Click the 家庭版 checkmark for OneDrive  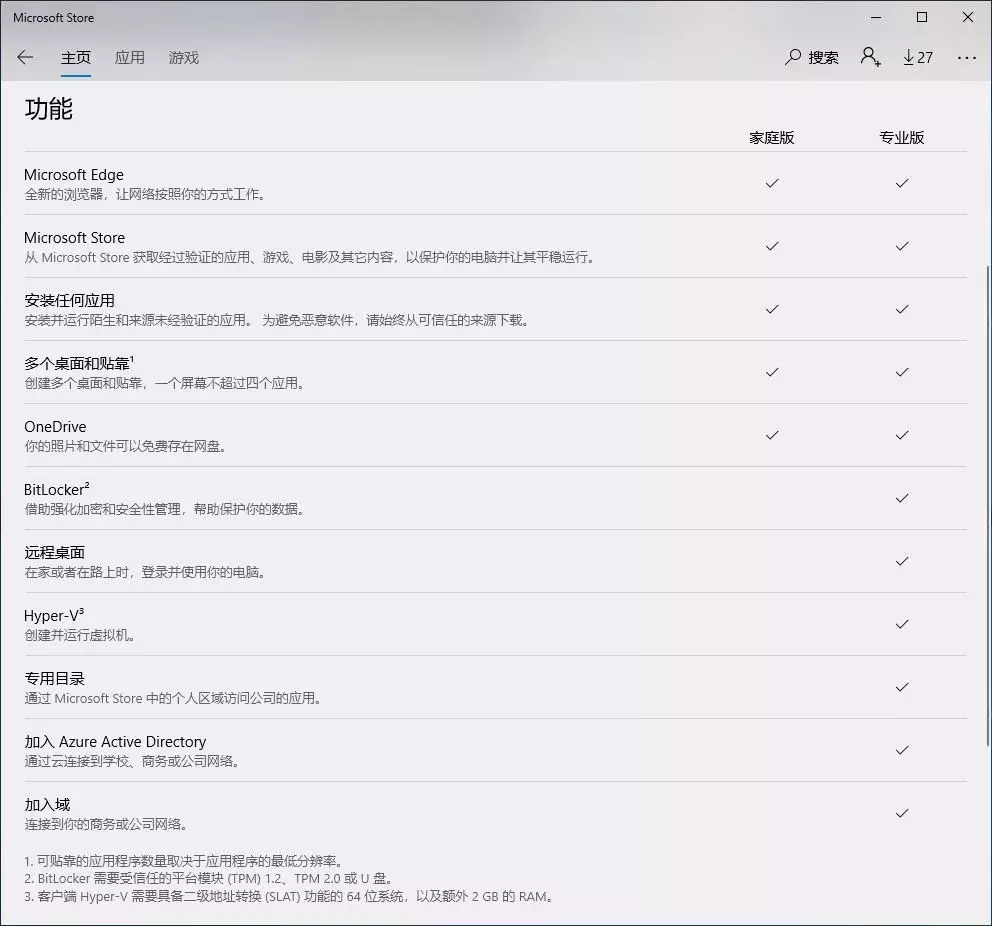click(772, 435)
